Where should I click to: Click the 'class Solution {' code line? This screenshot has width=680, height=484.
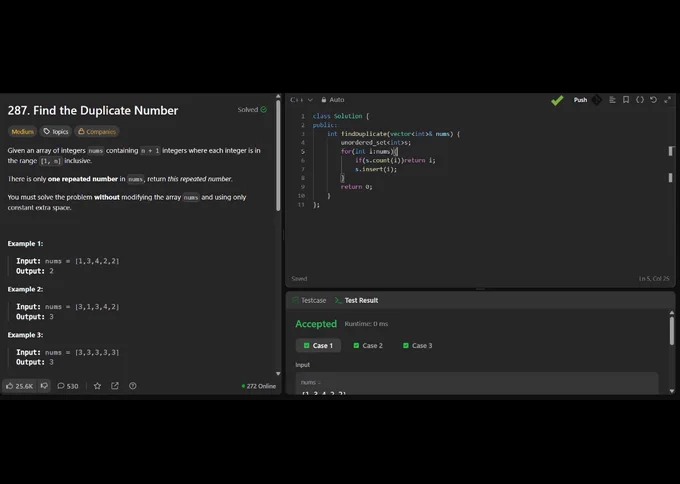click(341, 116)
